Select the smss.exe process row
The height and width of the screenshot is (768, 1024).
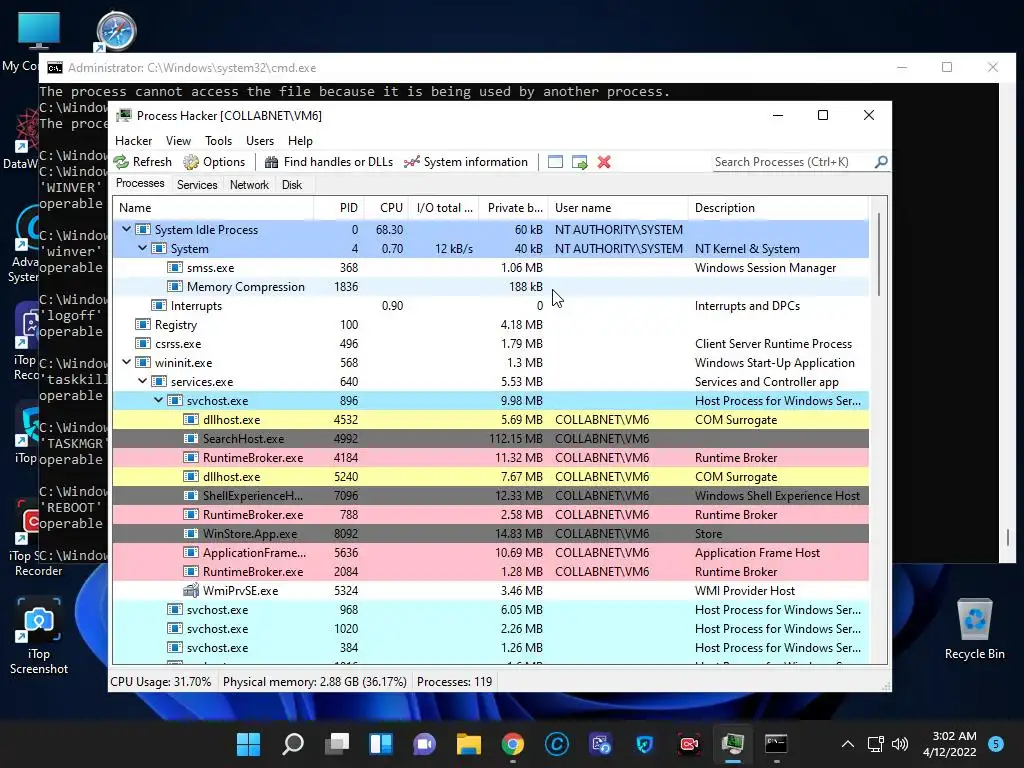[490, 268]
